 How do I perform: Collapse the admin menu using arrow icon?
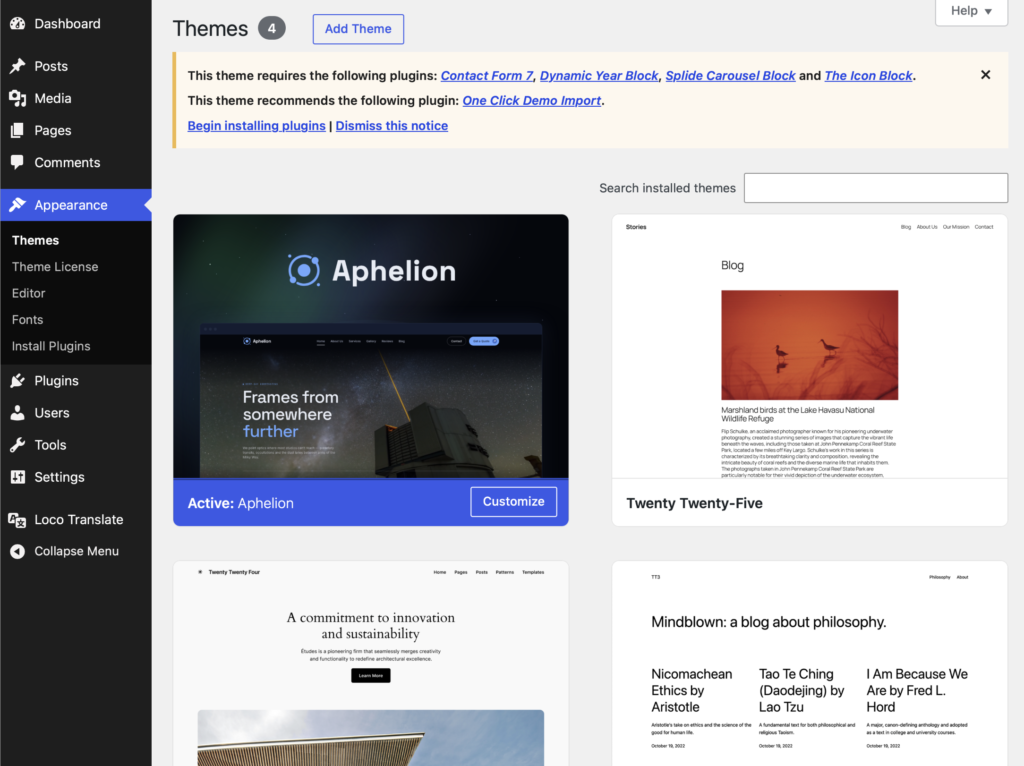tap(18, 551)
